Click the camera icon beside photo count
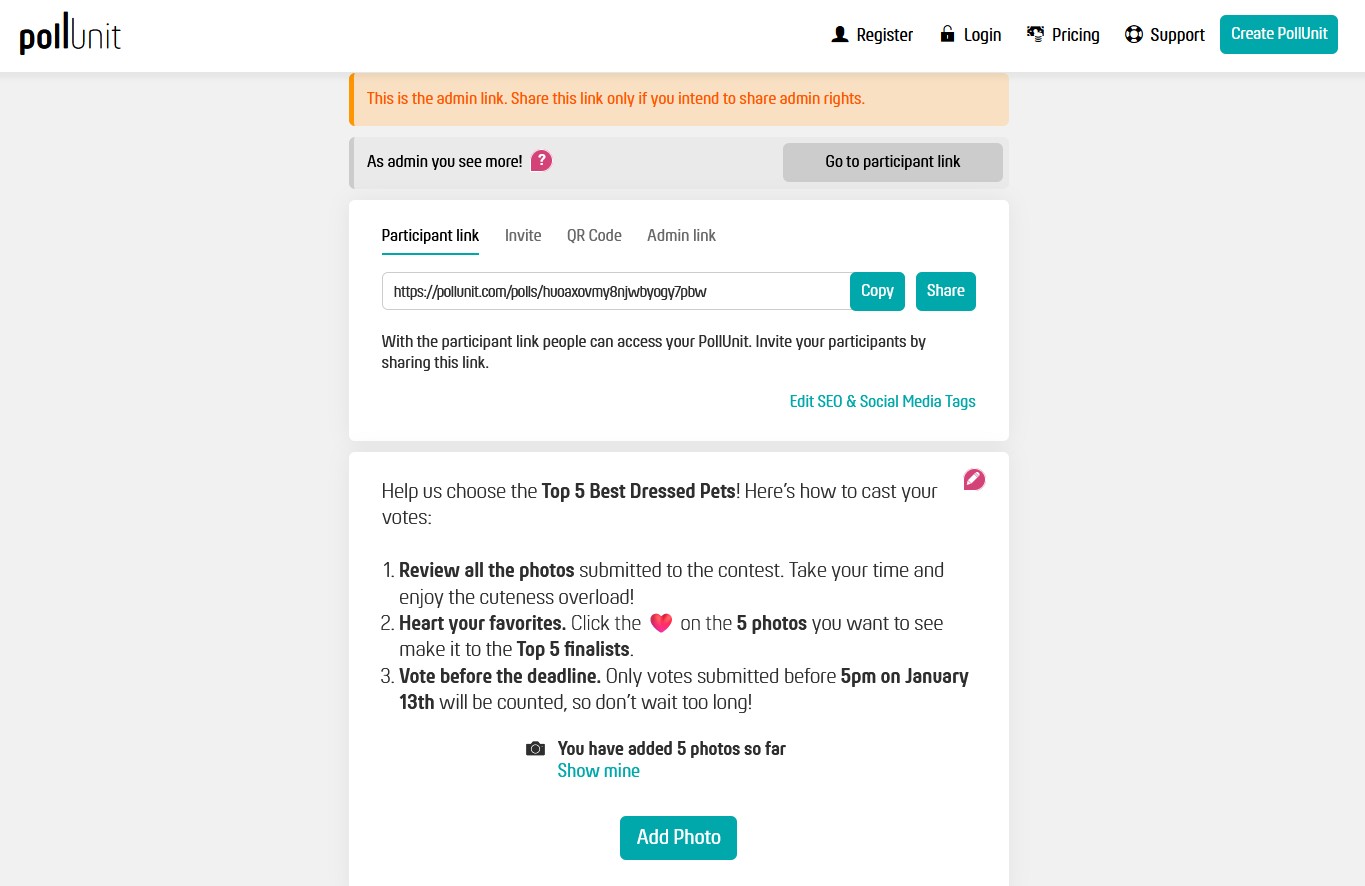Image resolution: width=1365 pixels, height=886 pixels. coord(536,749)
